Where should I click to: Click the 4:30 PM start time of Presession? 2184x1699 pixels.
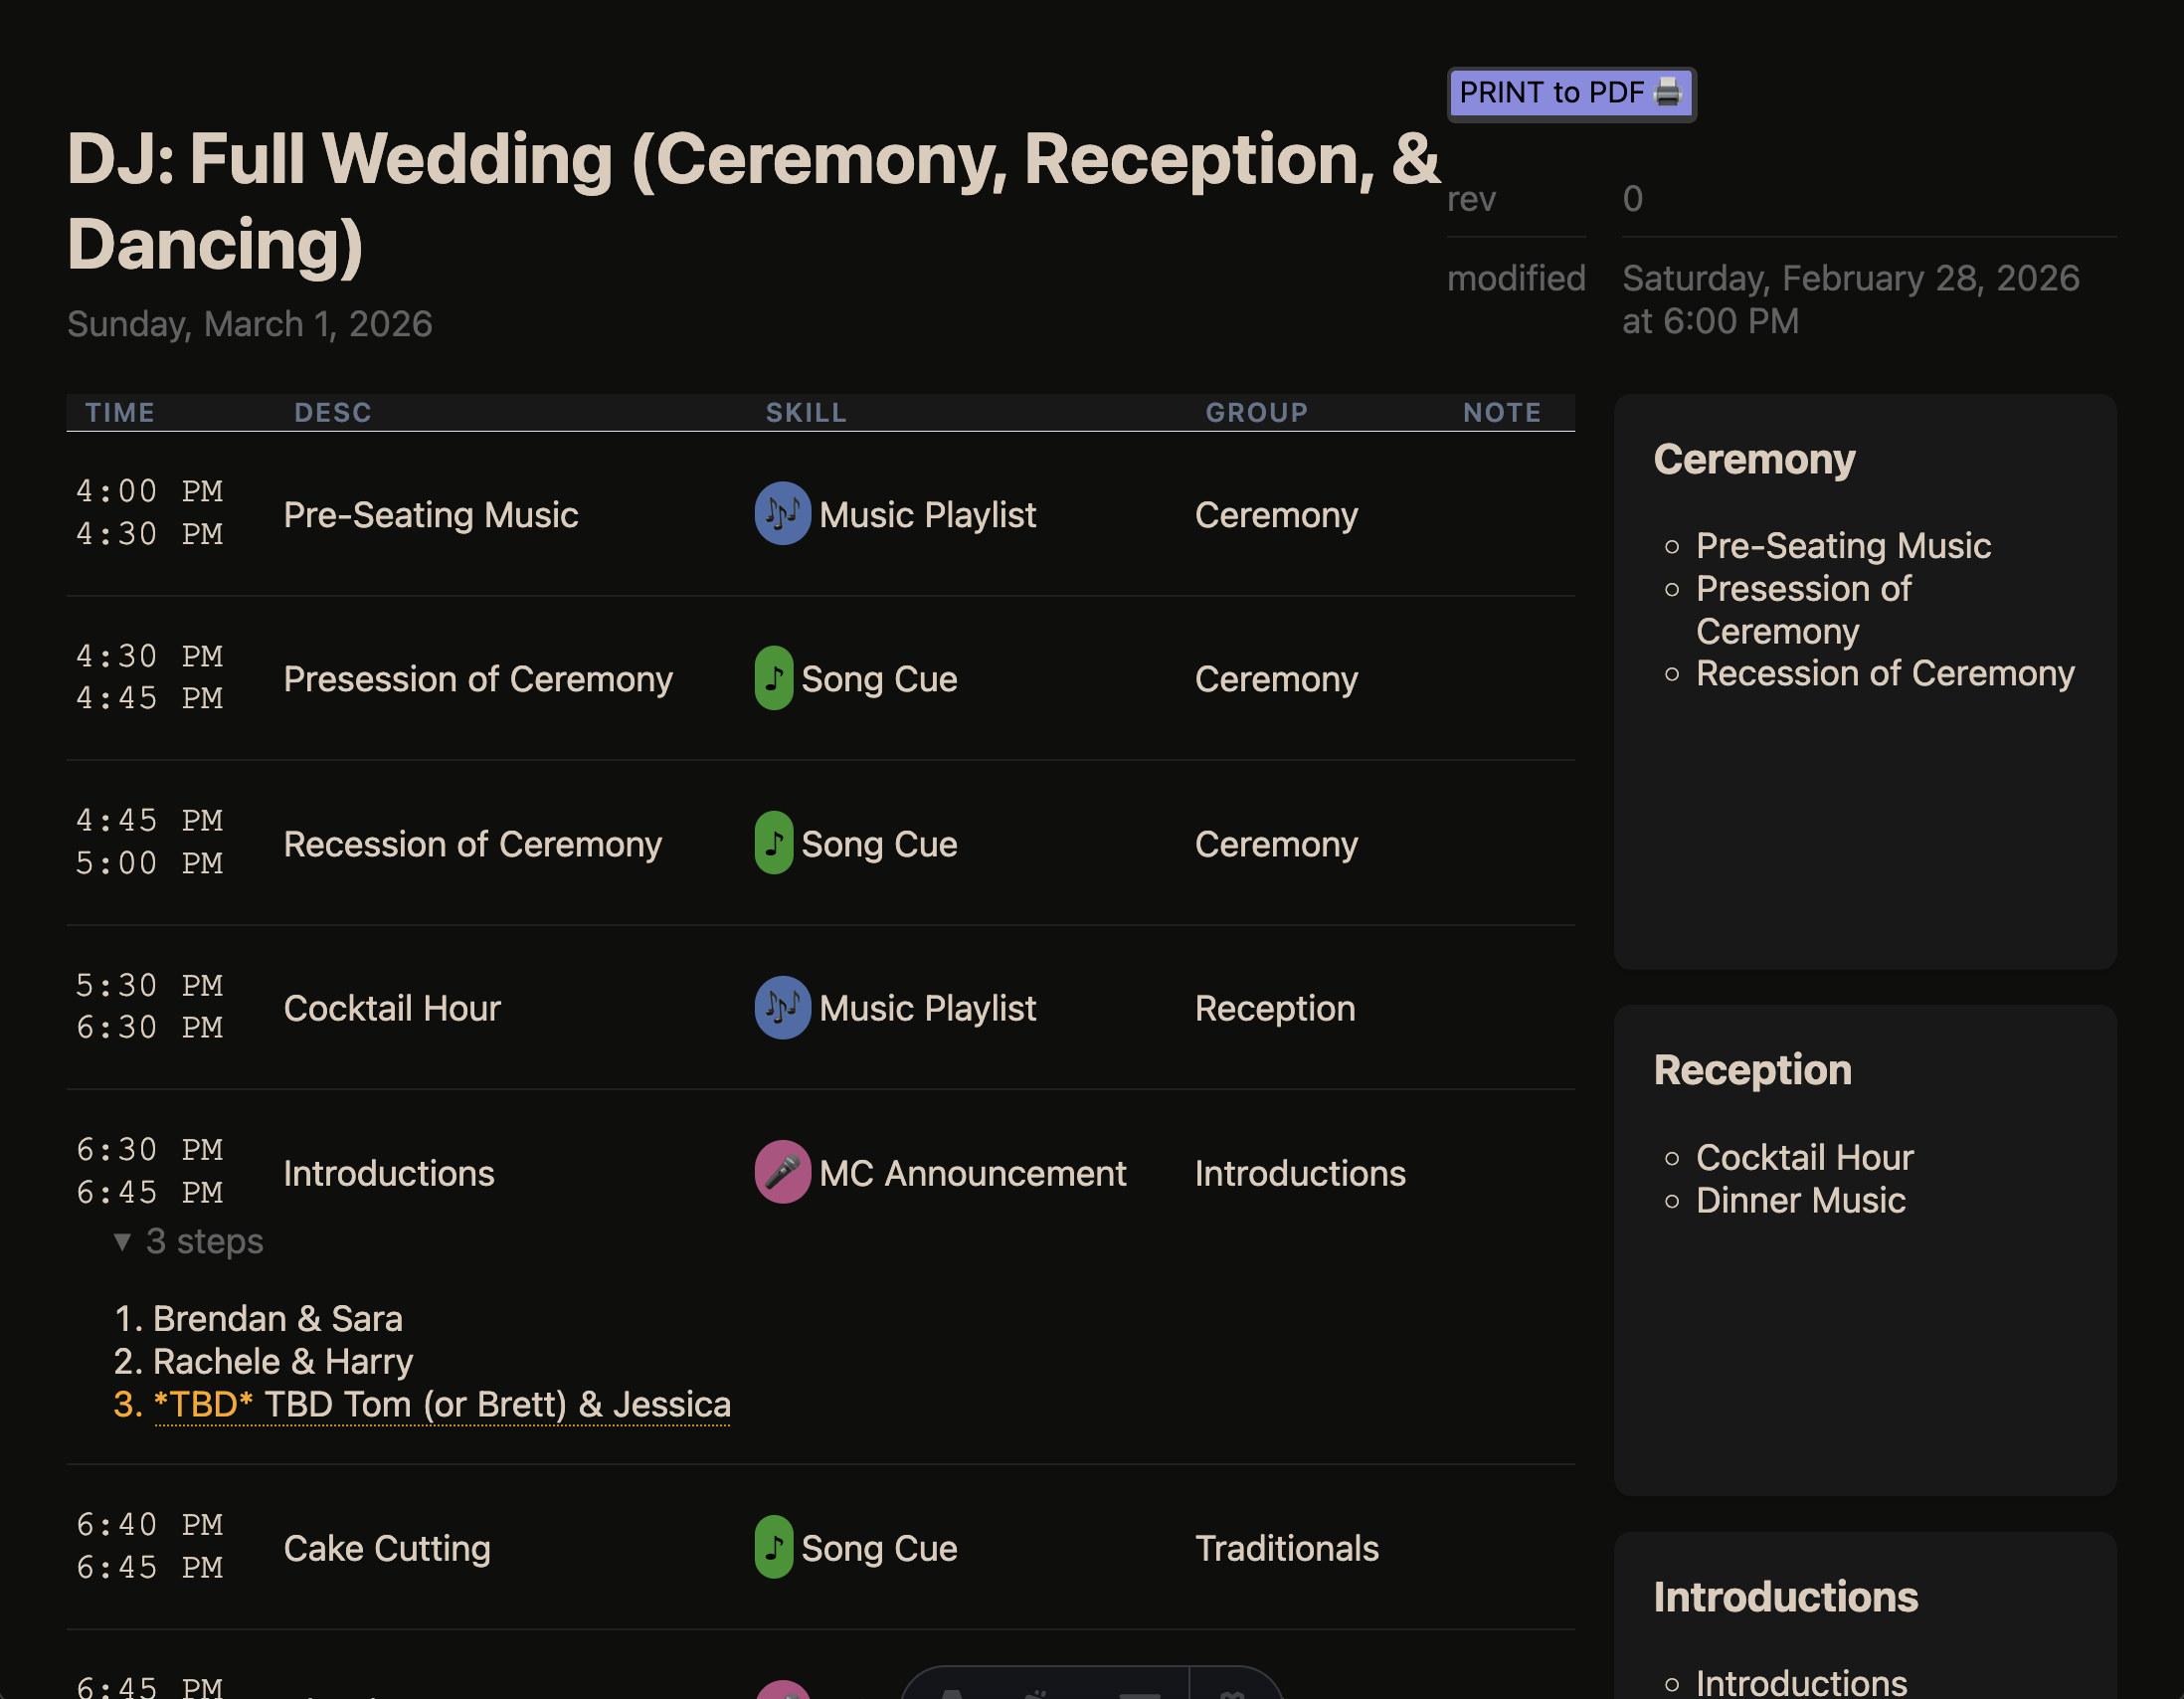pyautogui.click(x=150, y=656)
